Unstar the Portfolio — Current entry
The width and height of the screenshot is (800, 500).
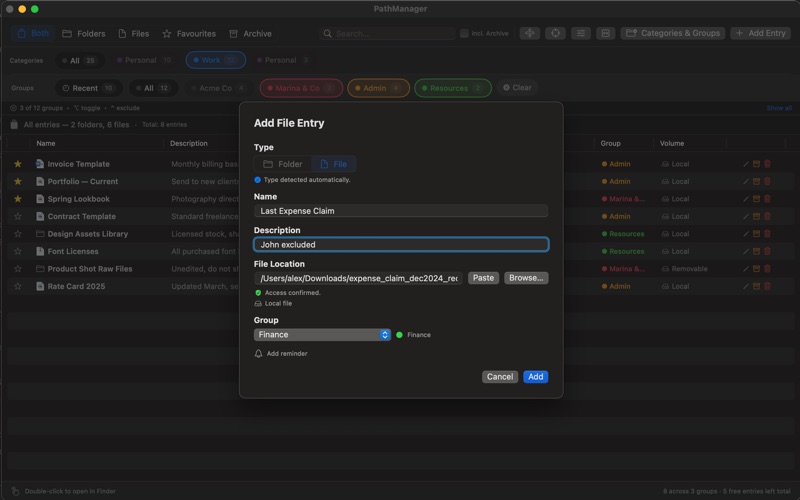pyautogui.click(x=18, y=181)
